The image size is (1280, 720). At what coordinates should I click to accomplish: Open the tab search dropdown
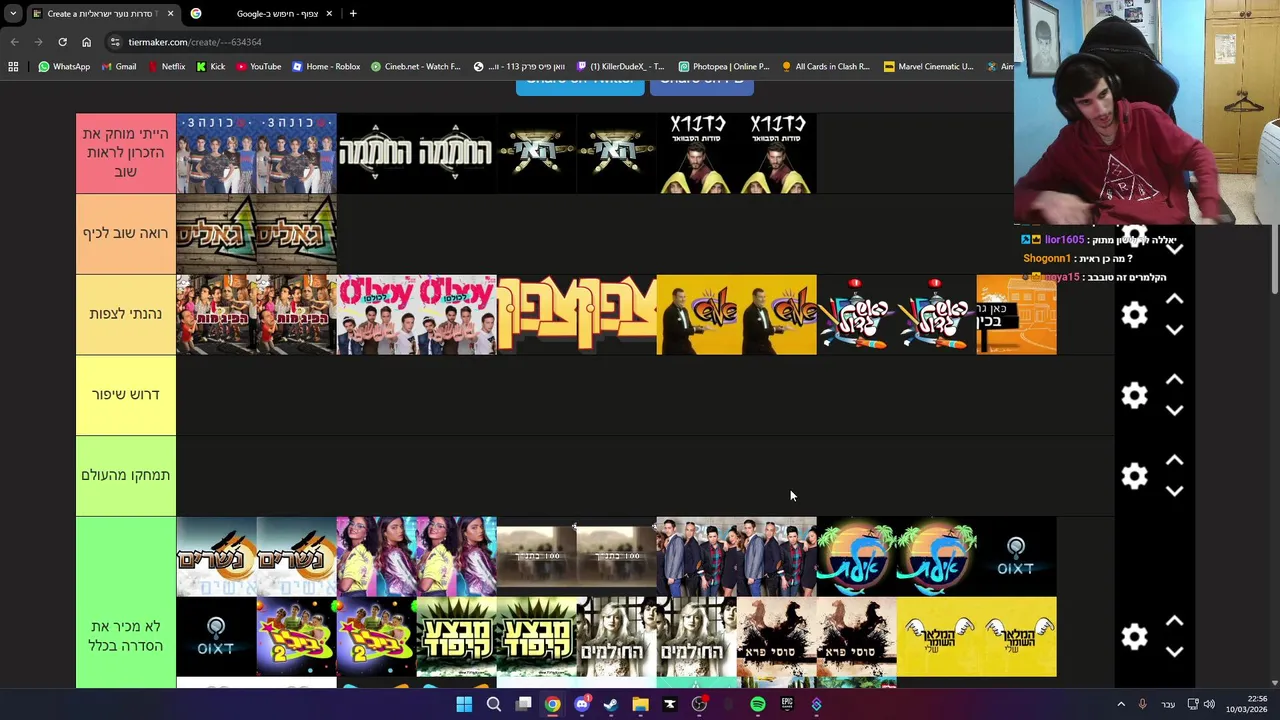[x=13, y=14]
